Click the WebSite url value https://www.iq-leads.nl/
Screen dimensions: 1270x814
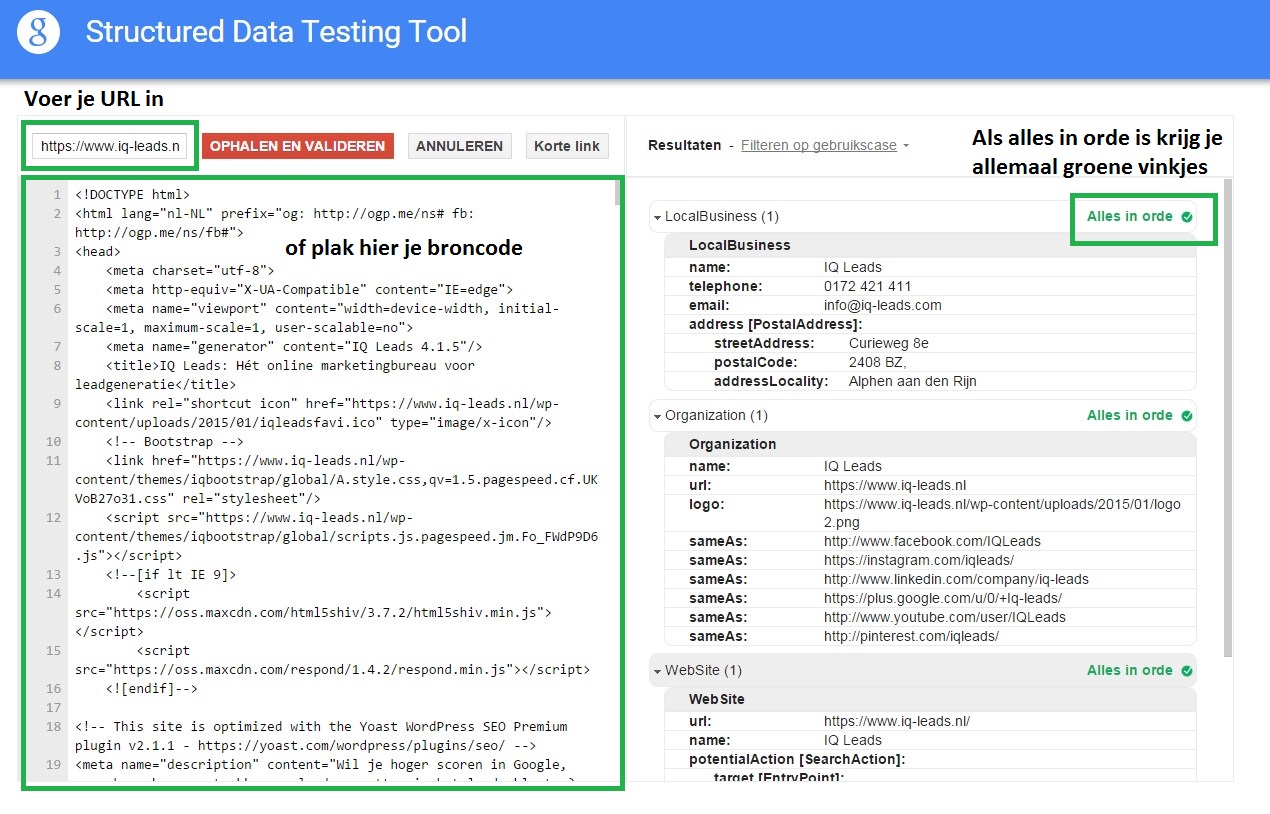pyautogui.click(x=897, y=721)
